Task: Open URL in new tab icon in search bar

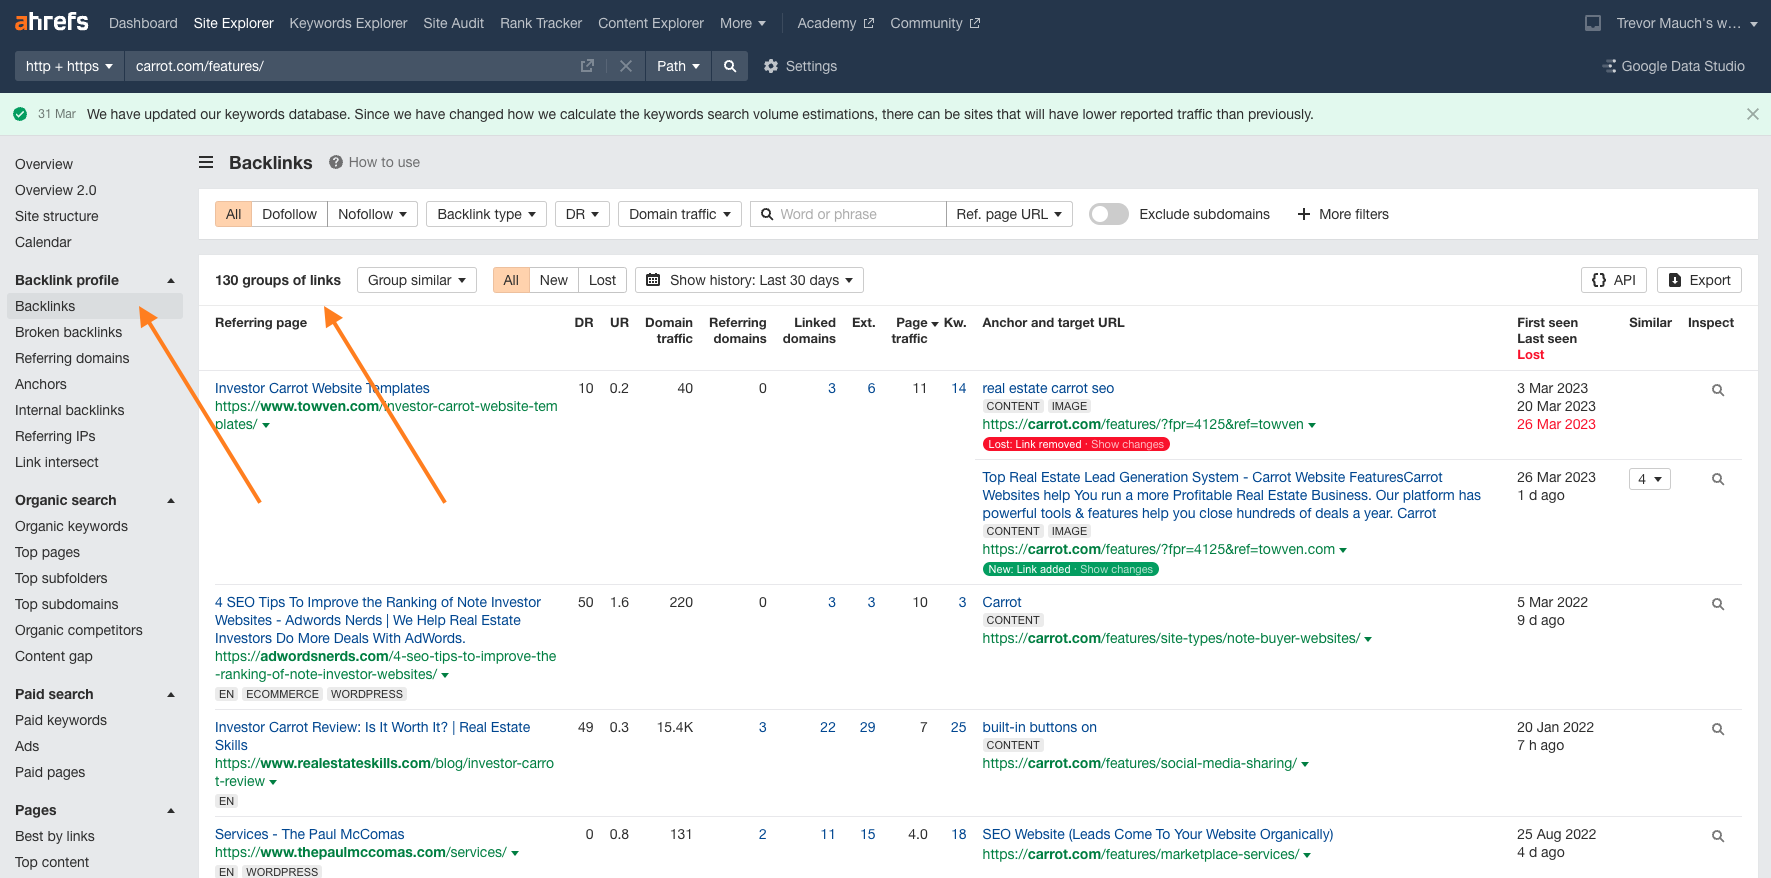Action: coord(587,66)
